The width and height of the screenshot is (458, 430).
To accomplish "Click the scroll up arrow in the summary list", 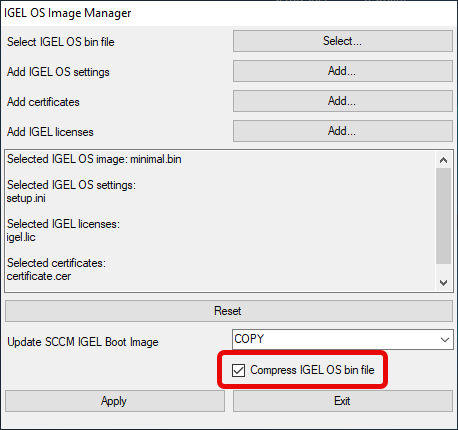I will coord(443,160).
